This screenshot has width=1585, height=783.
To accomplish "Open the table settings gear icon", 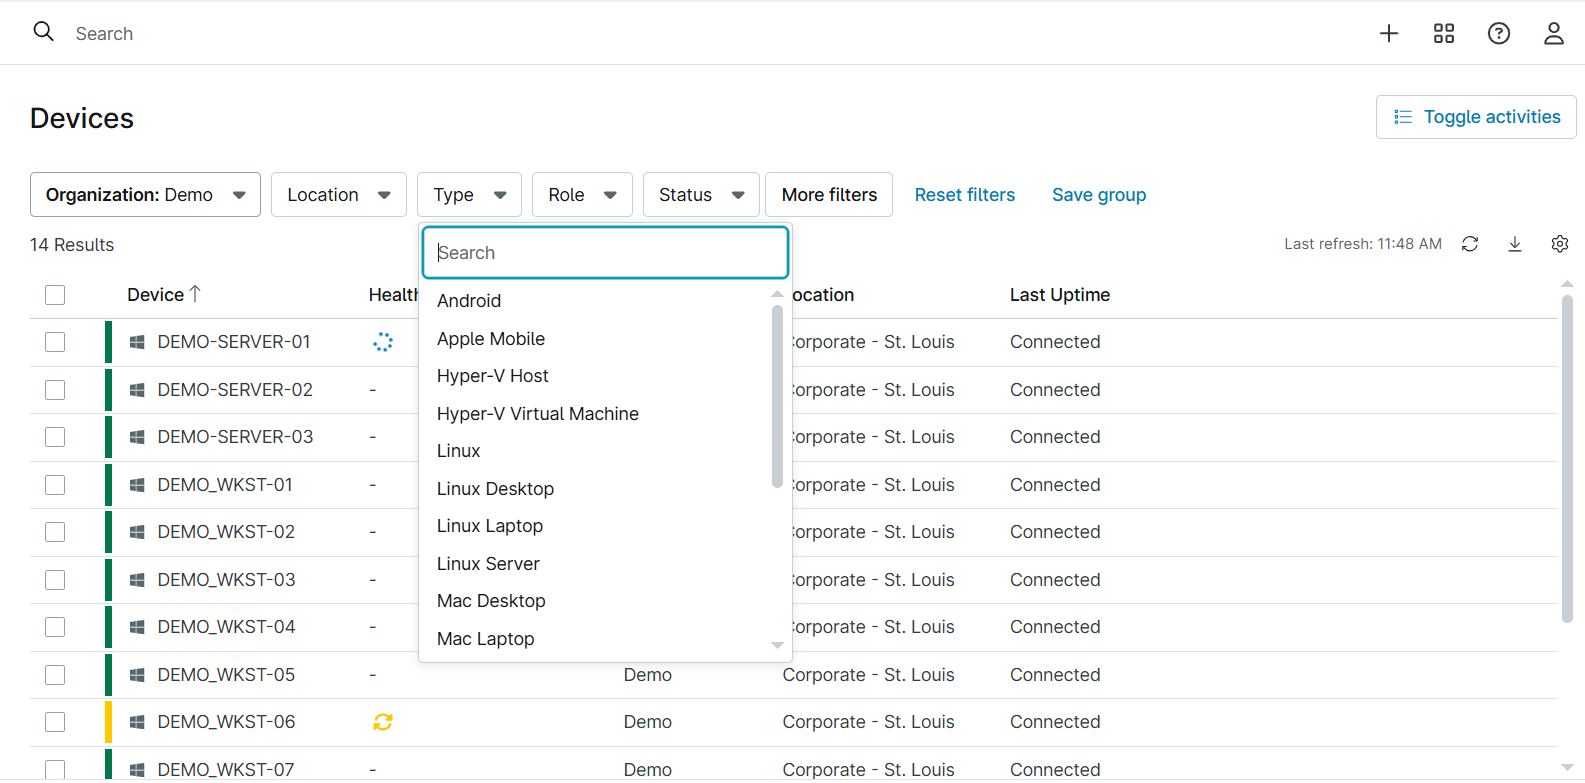I will tap(1560, 244).
